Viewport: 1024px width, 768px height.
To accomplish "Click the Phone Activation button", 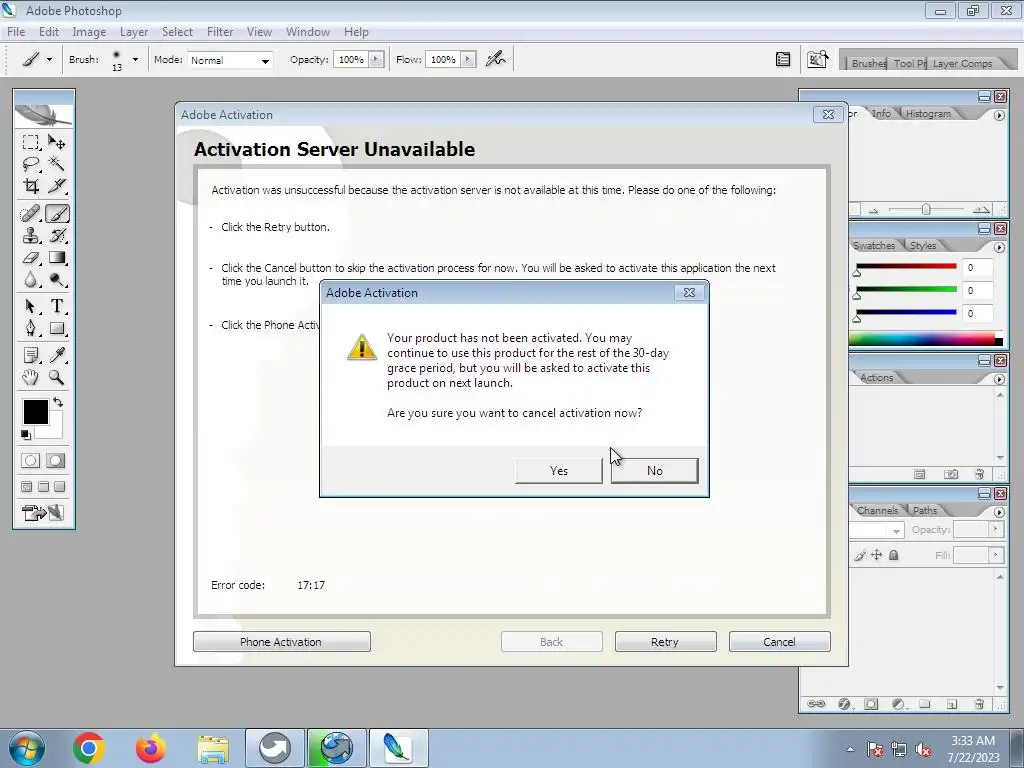I will pos(281,642).
